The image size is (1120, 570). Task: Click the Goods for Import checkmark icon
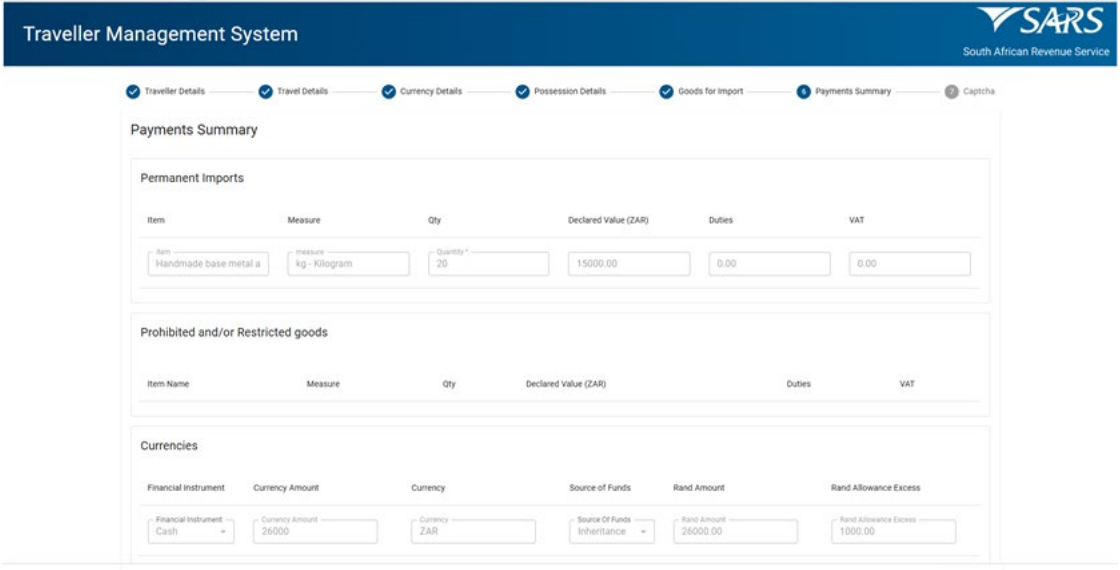click(666, 91)
